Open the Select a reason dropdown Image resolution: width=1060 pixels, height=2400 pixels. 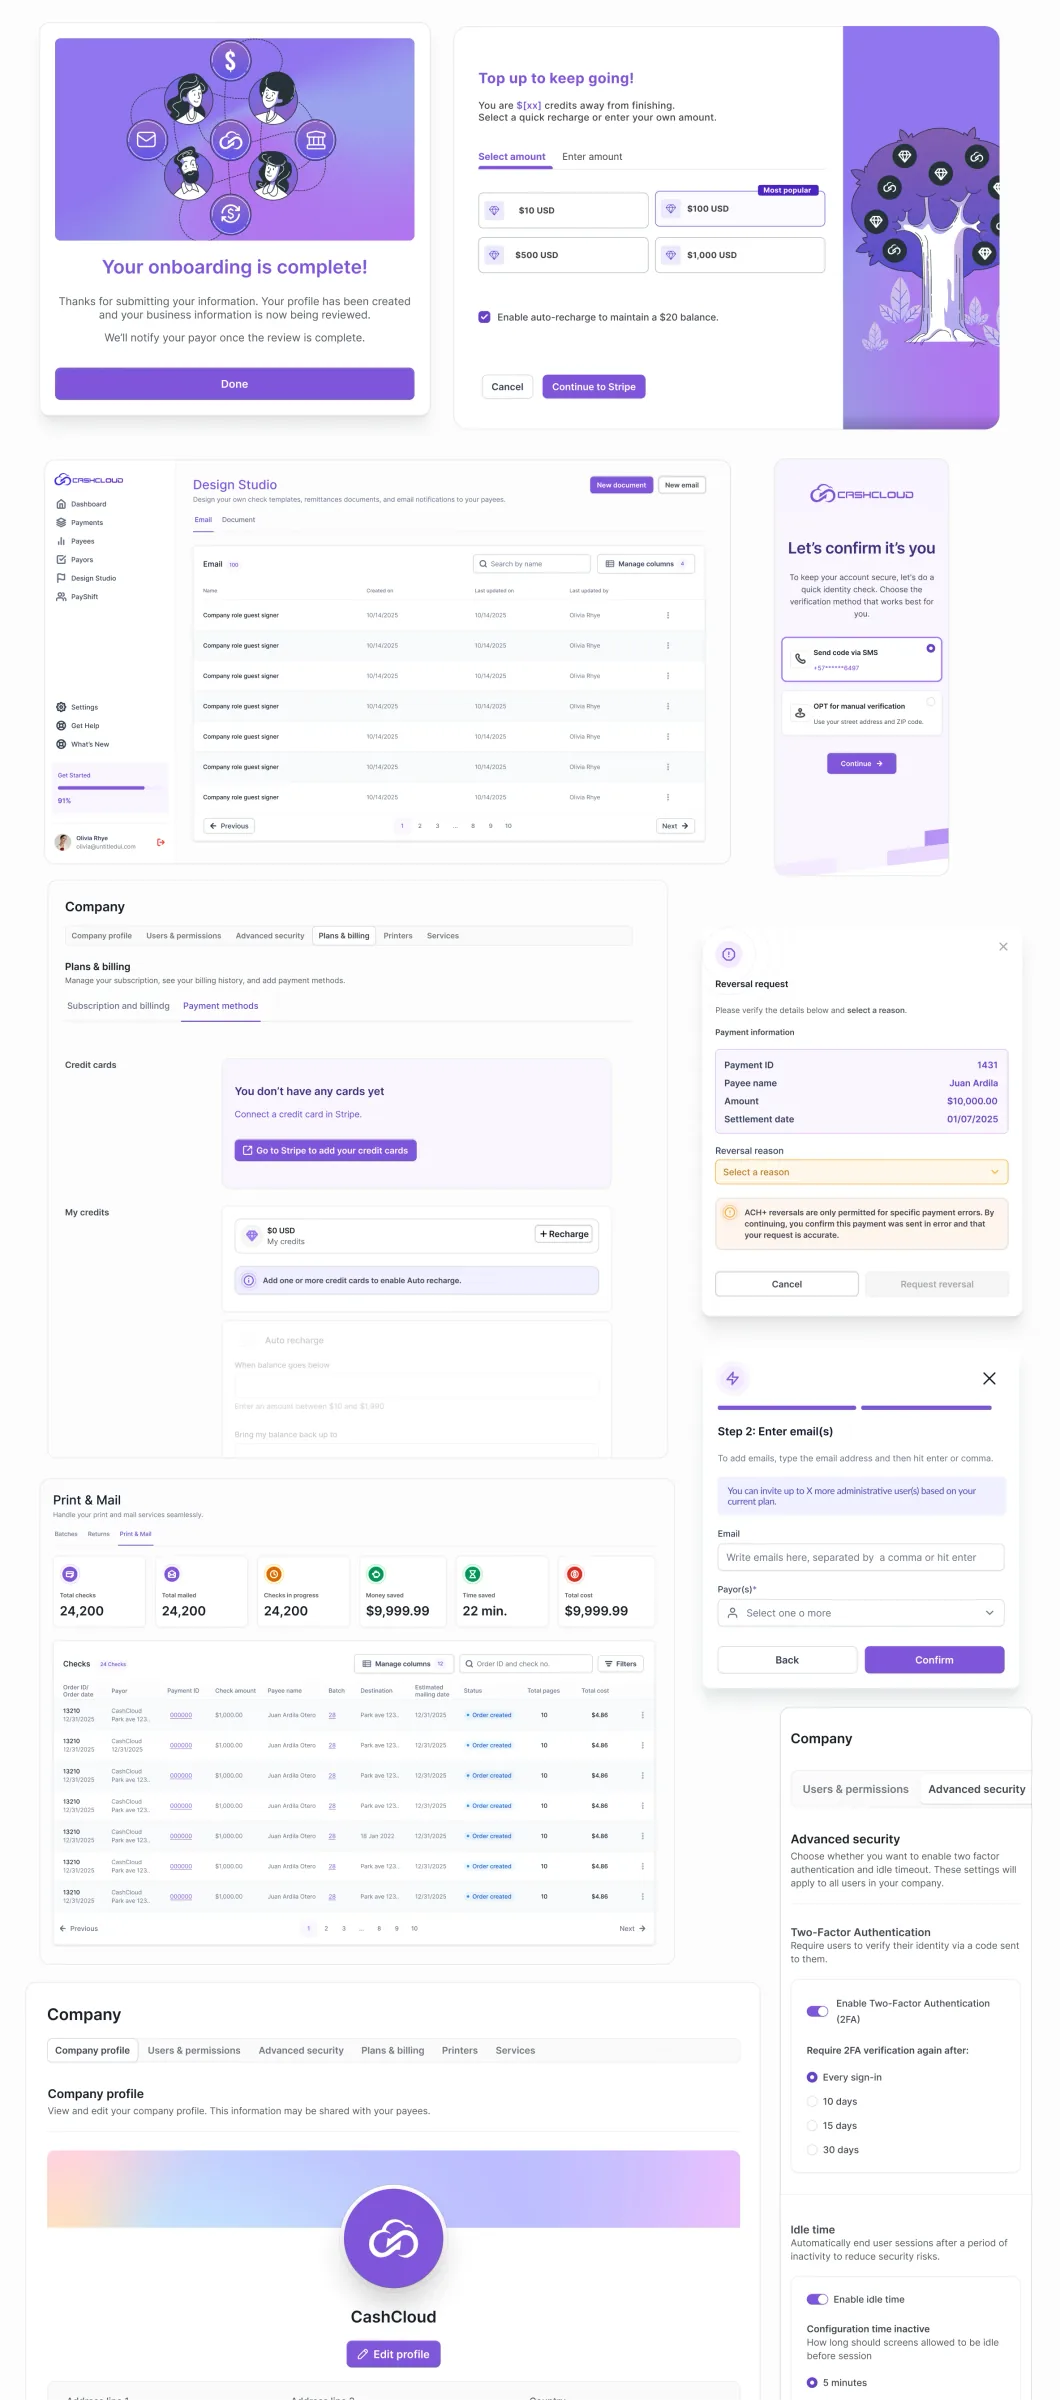[861, 1172]
